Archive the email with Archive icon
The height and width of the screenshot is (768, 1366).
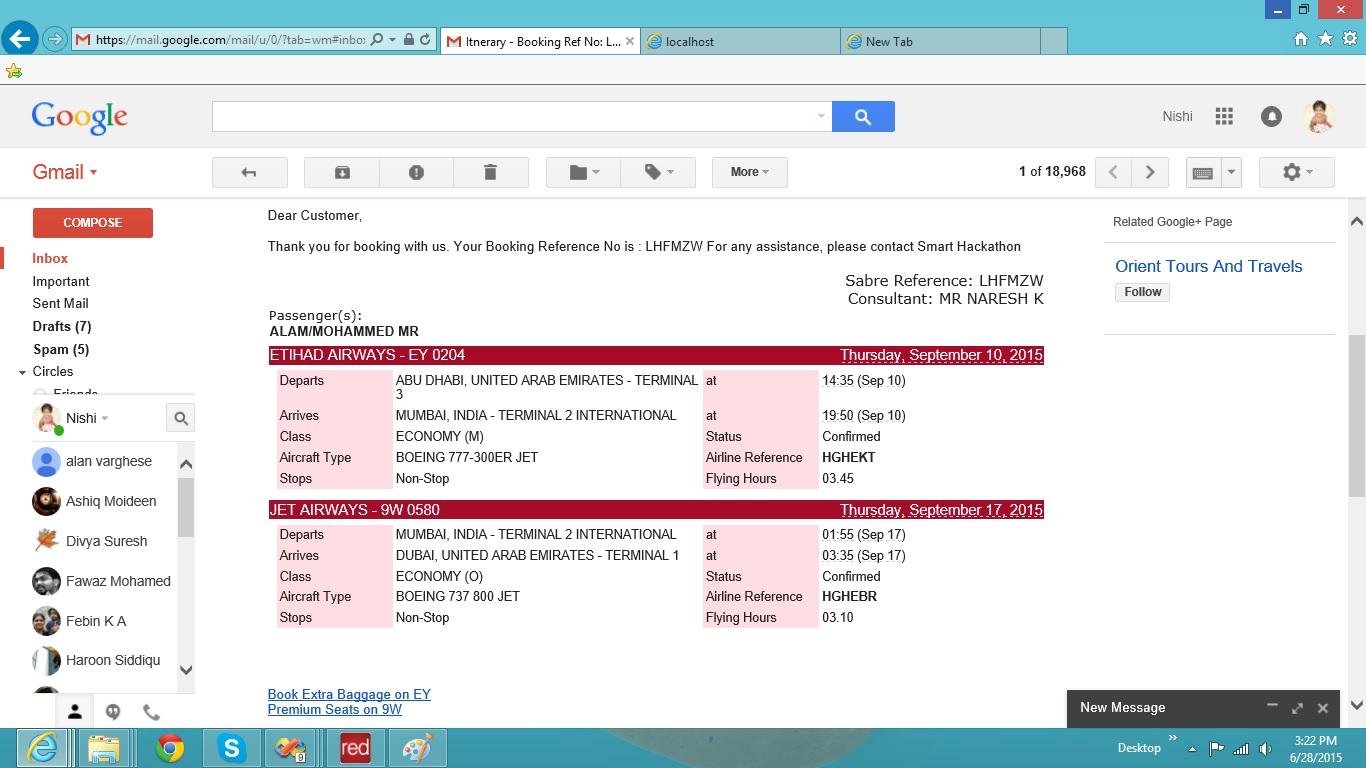click(x=342, y=172)
